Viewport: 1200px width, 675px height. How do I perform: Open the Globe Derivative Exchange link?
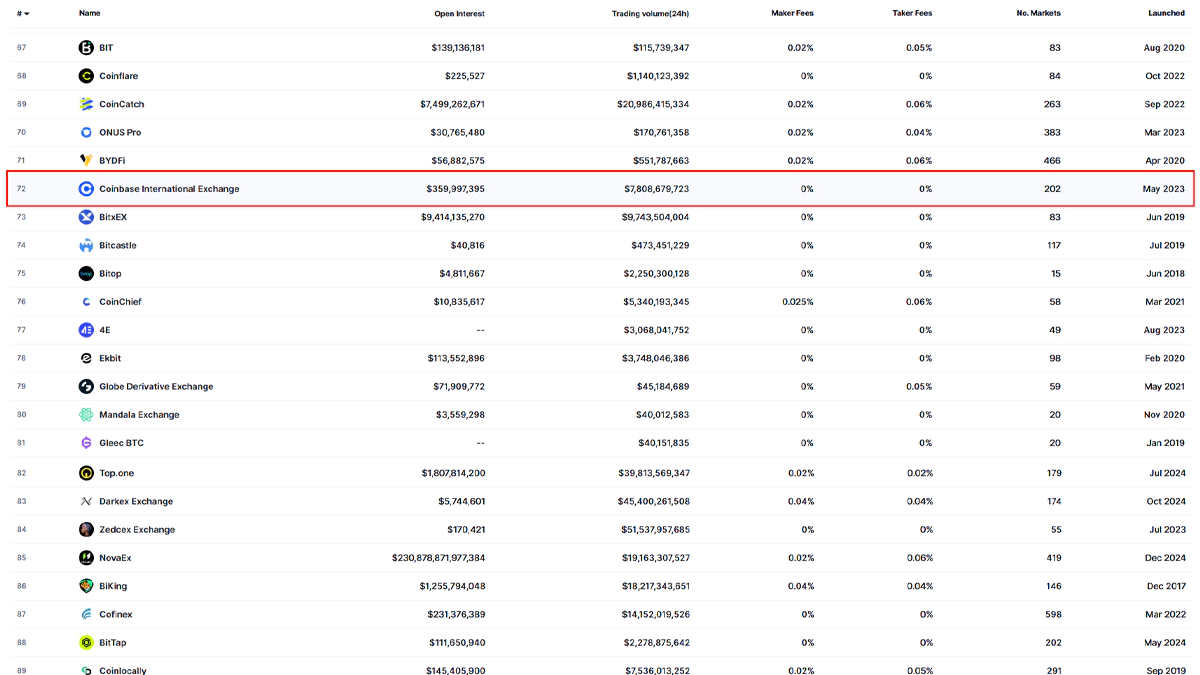156,386
